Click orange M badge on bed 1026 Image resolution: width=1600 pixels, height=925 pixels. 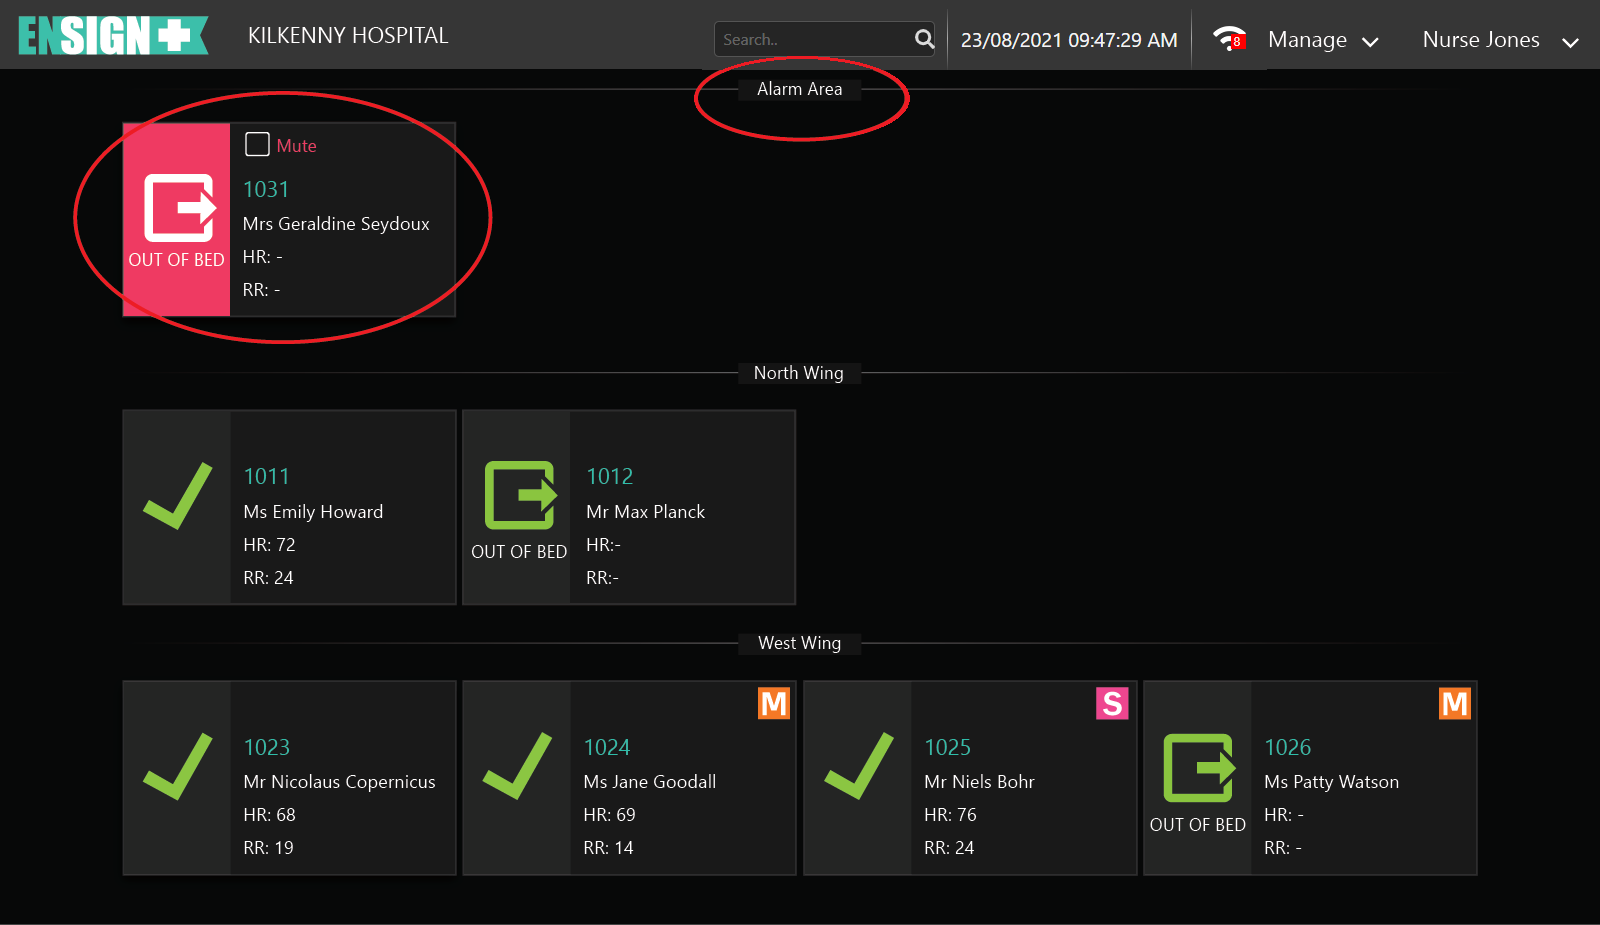point(1454,704)
